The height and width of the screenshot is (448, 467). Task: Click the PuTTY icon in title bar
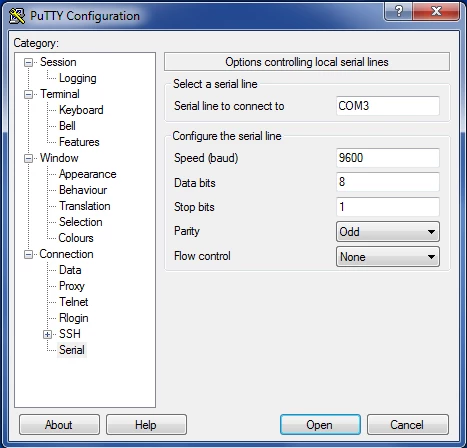[x=17, y=16]
